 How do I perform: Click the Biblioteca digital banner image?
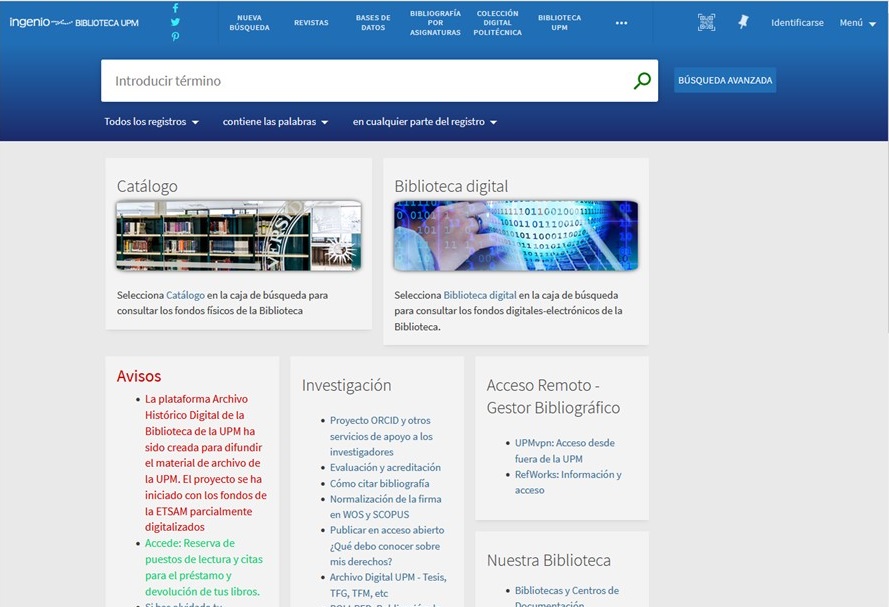[x=516, y=235]
